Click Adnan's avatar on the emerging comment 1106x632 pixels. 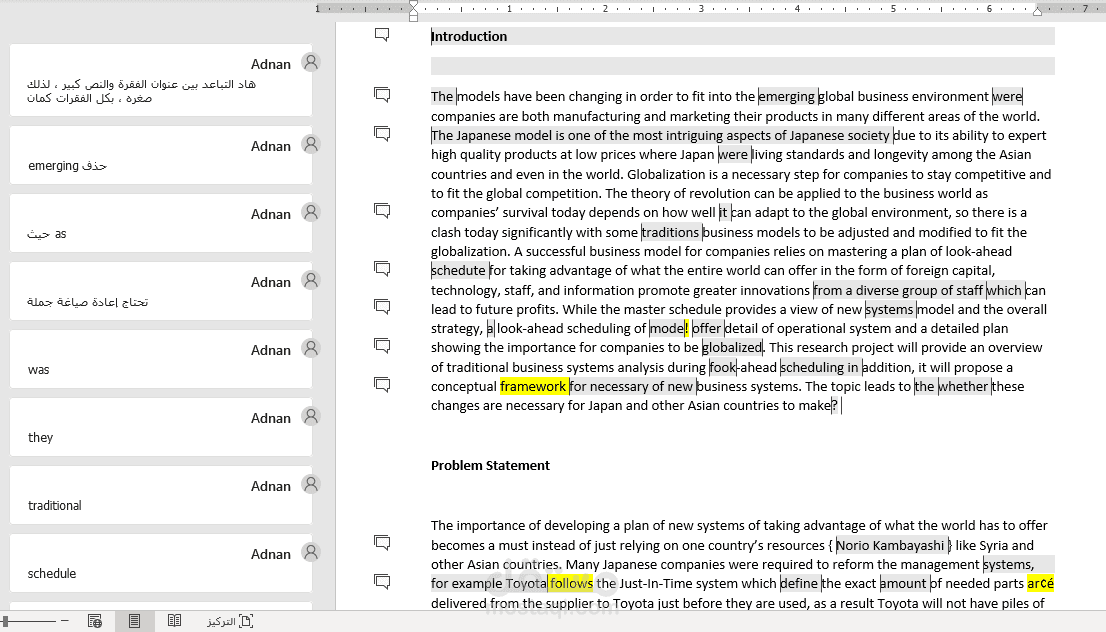[310, 145]
